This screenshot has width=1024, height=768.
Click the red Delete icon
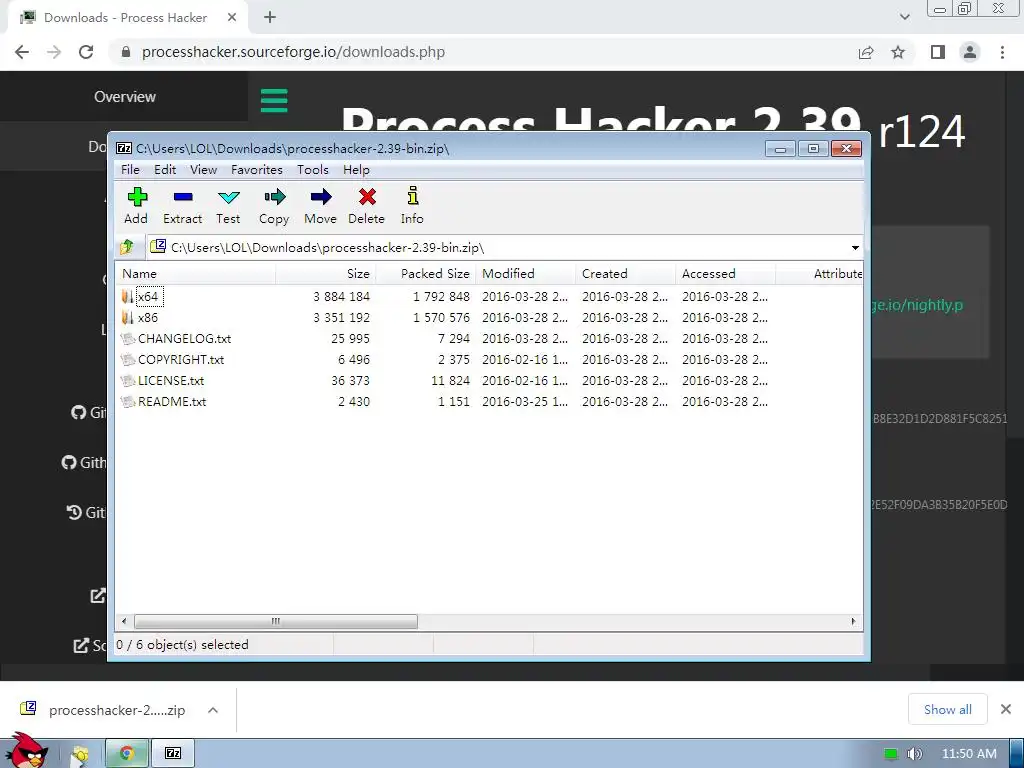pos(367,197)
